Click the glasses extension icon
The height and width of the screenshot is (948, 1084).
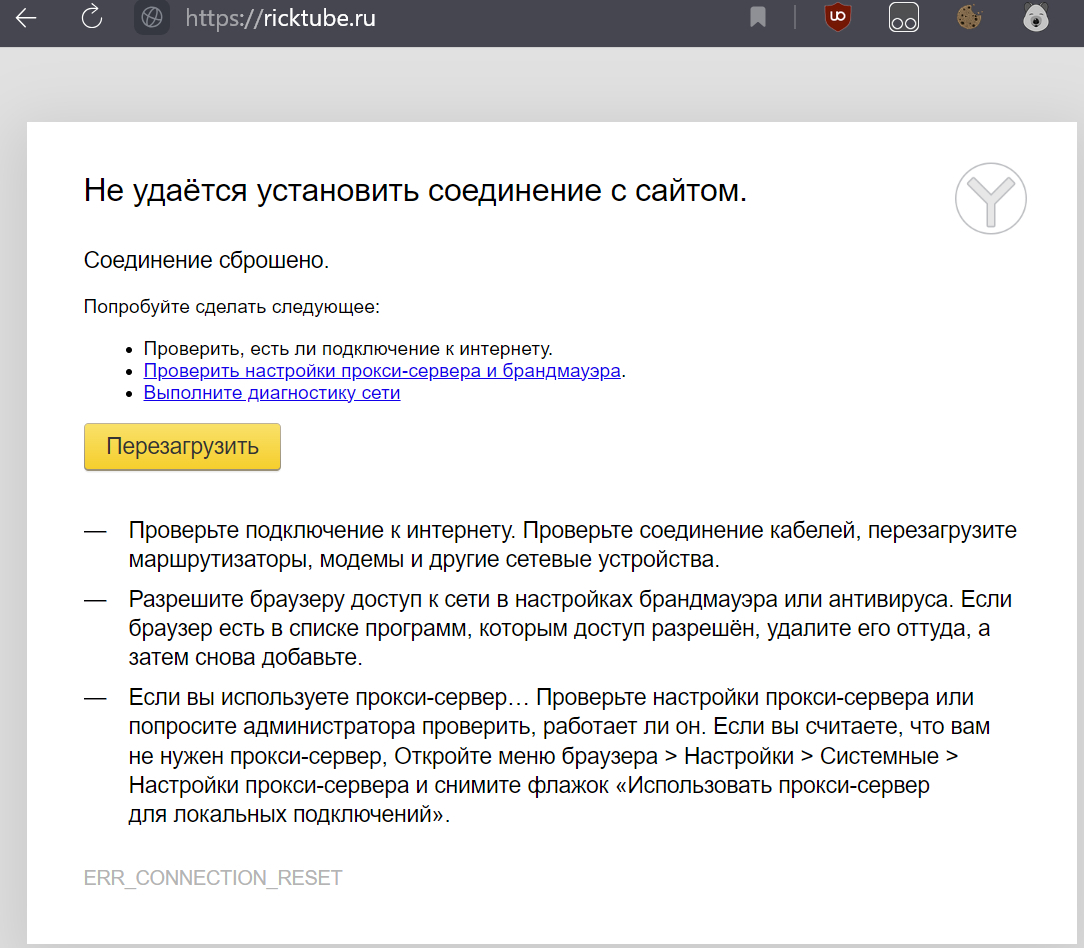pyautogui.click(x=904, y=18)
